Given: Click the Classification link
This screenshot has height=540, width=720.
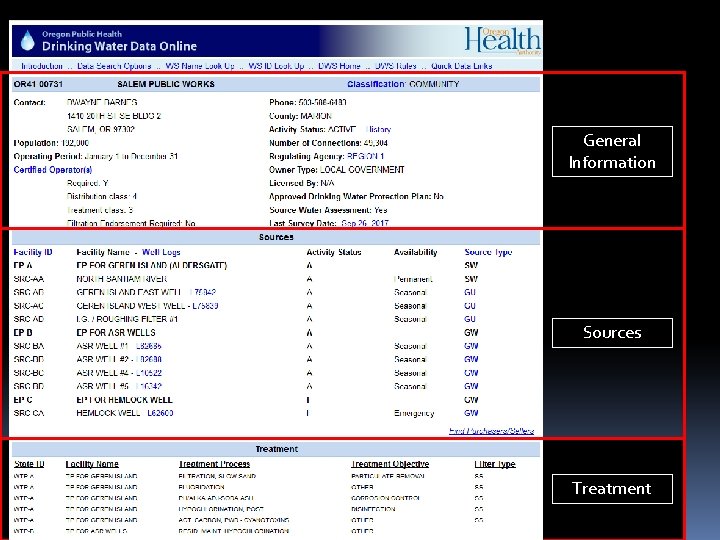Looking at the screenshot, I should pyautogui.click(x=376, y=84).
